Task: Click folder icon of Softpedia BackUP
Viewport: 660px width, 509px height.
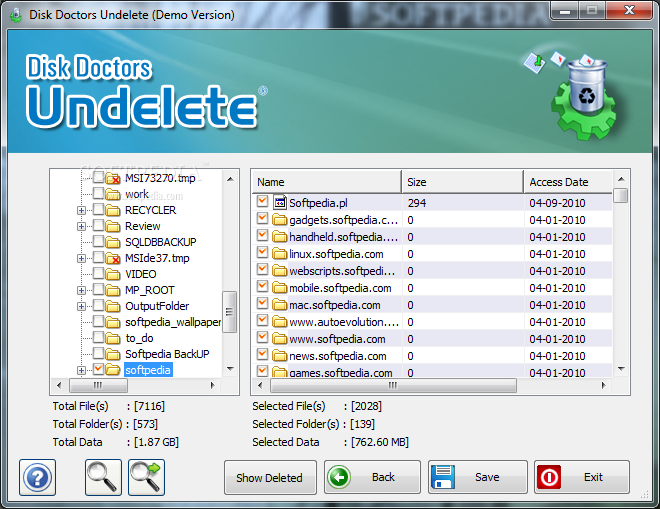Action: (113, 354)
